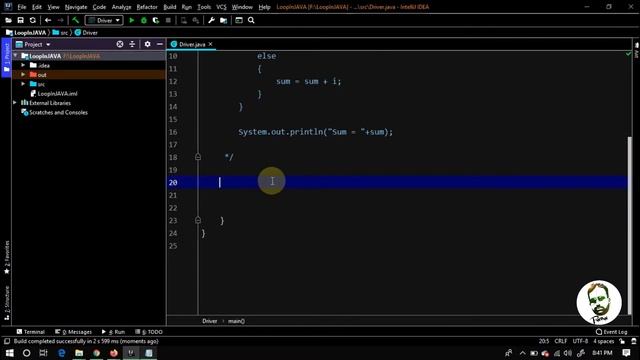Viewport: 640px width, 360px height.
Task: Click the Run Anything toolbar icon
Action: point(239,20)
